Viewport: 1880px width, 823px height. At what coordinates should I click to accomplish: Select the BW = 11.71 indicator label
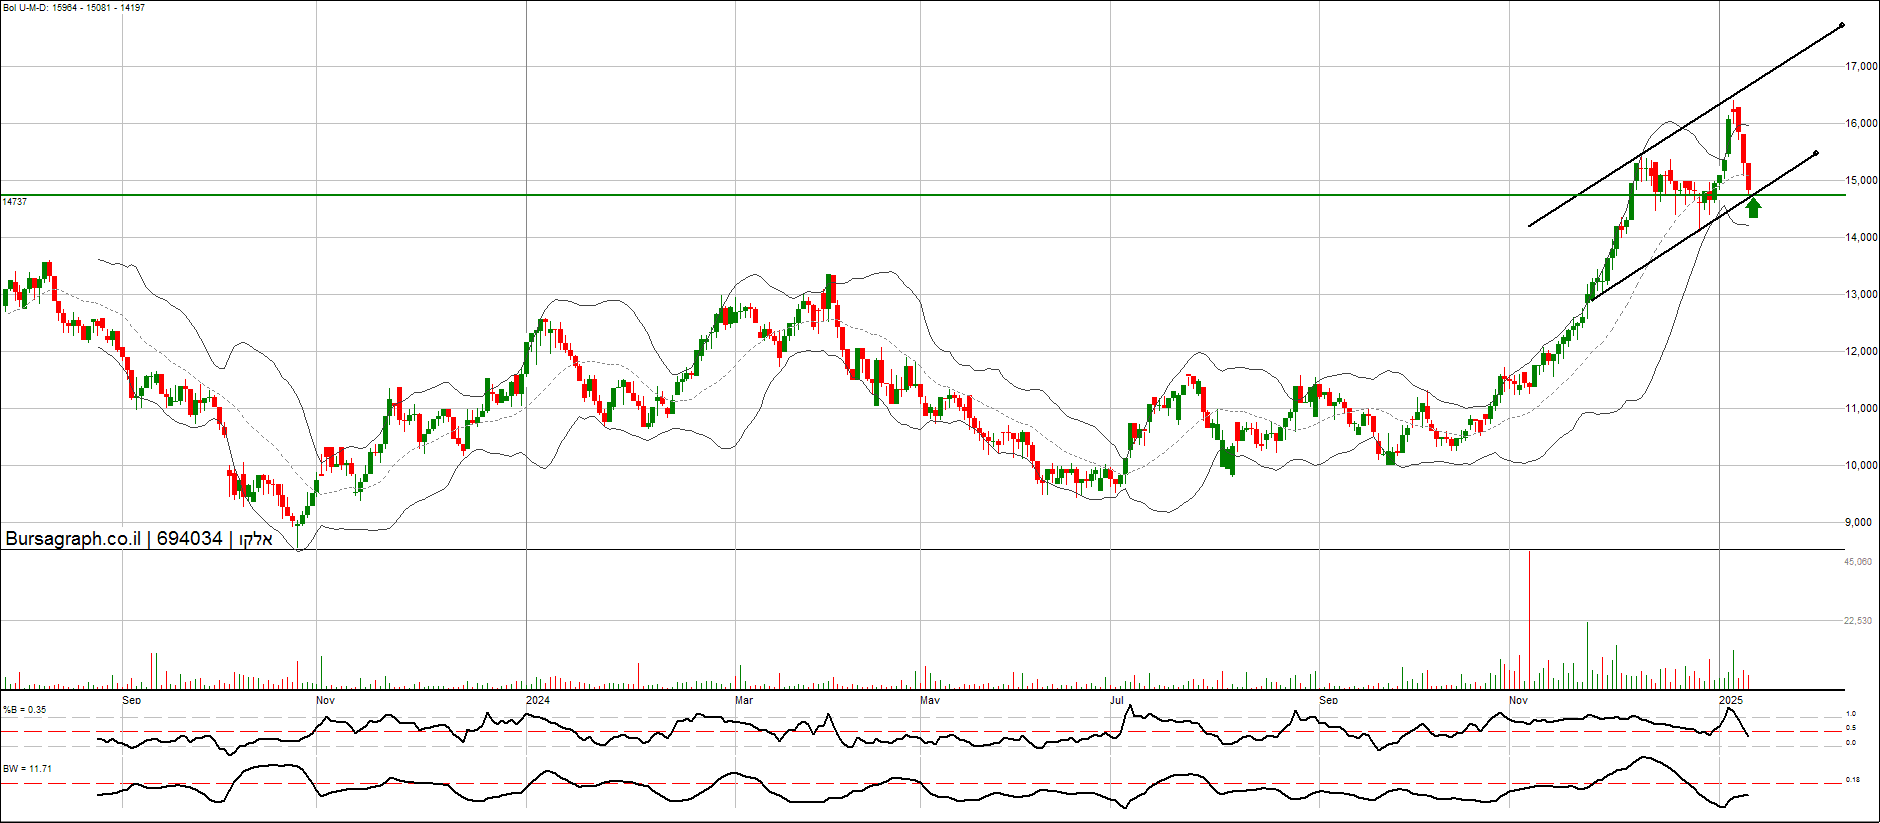(27, 769)
